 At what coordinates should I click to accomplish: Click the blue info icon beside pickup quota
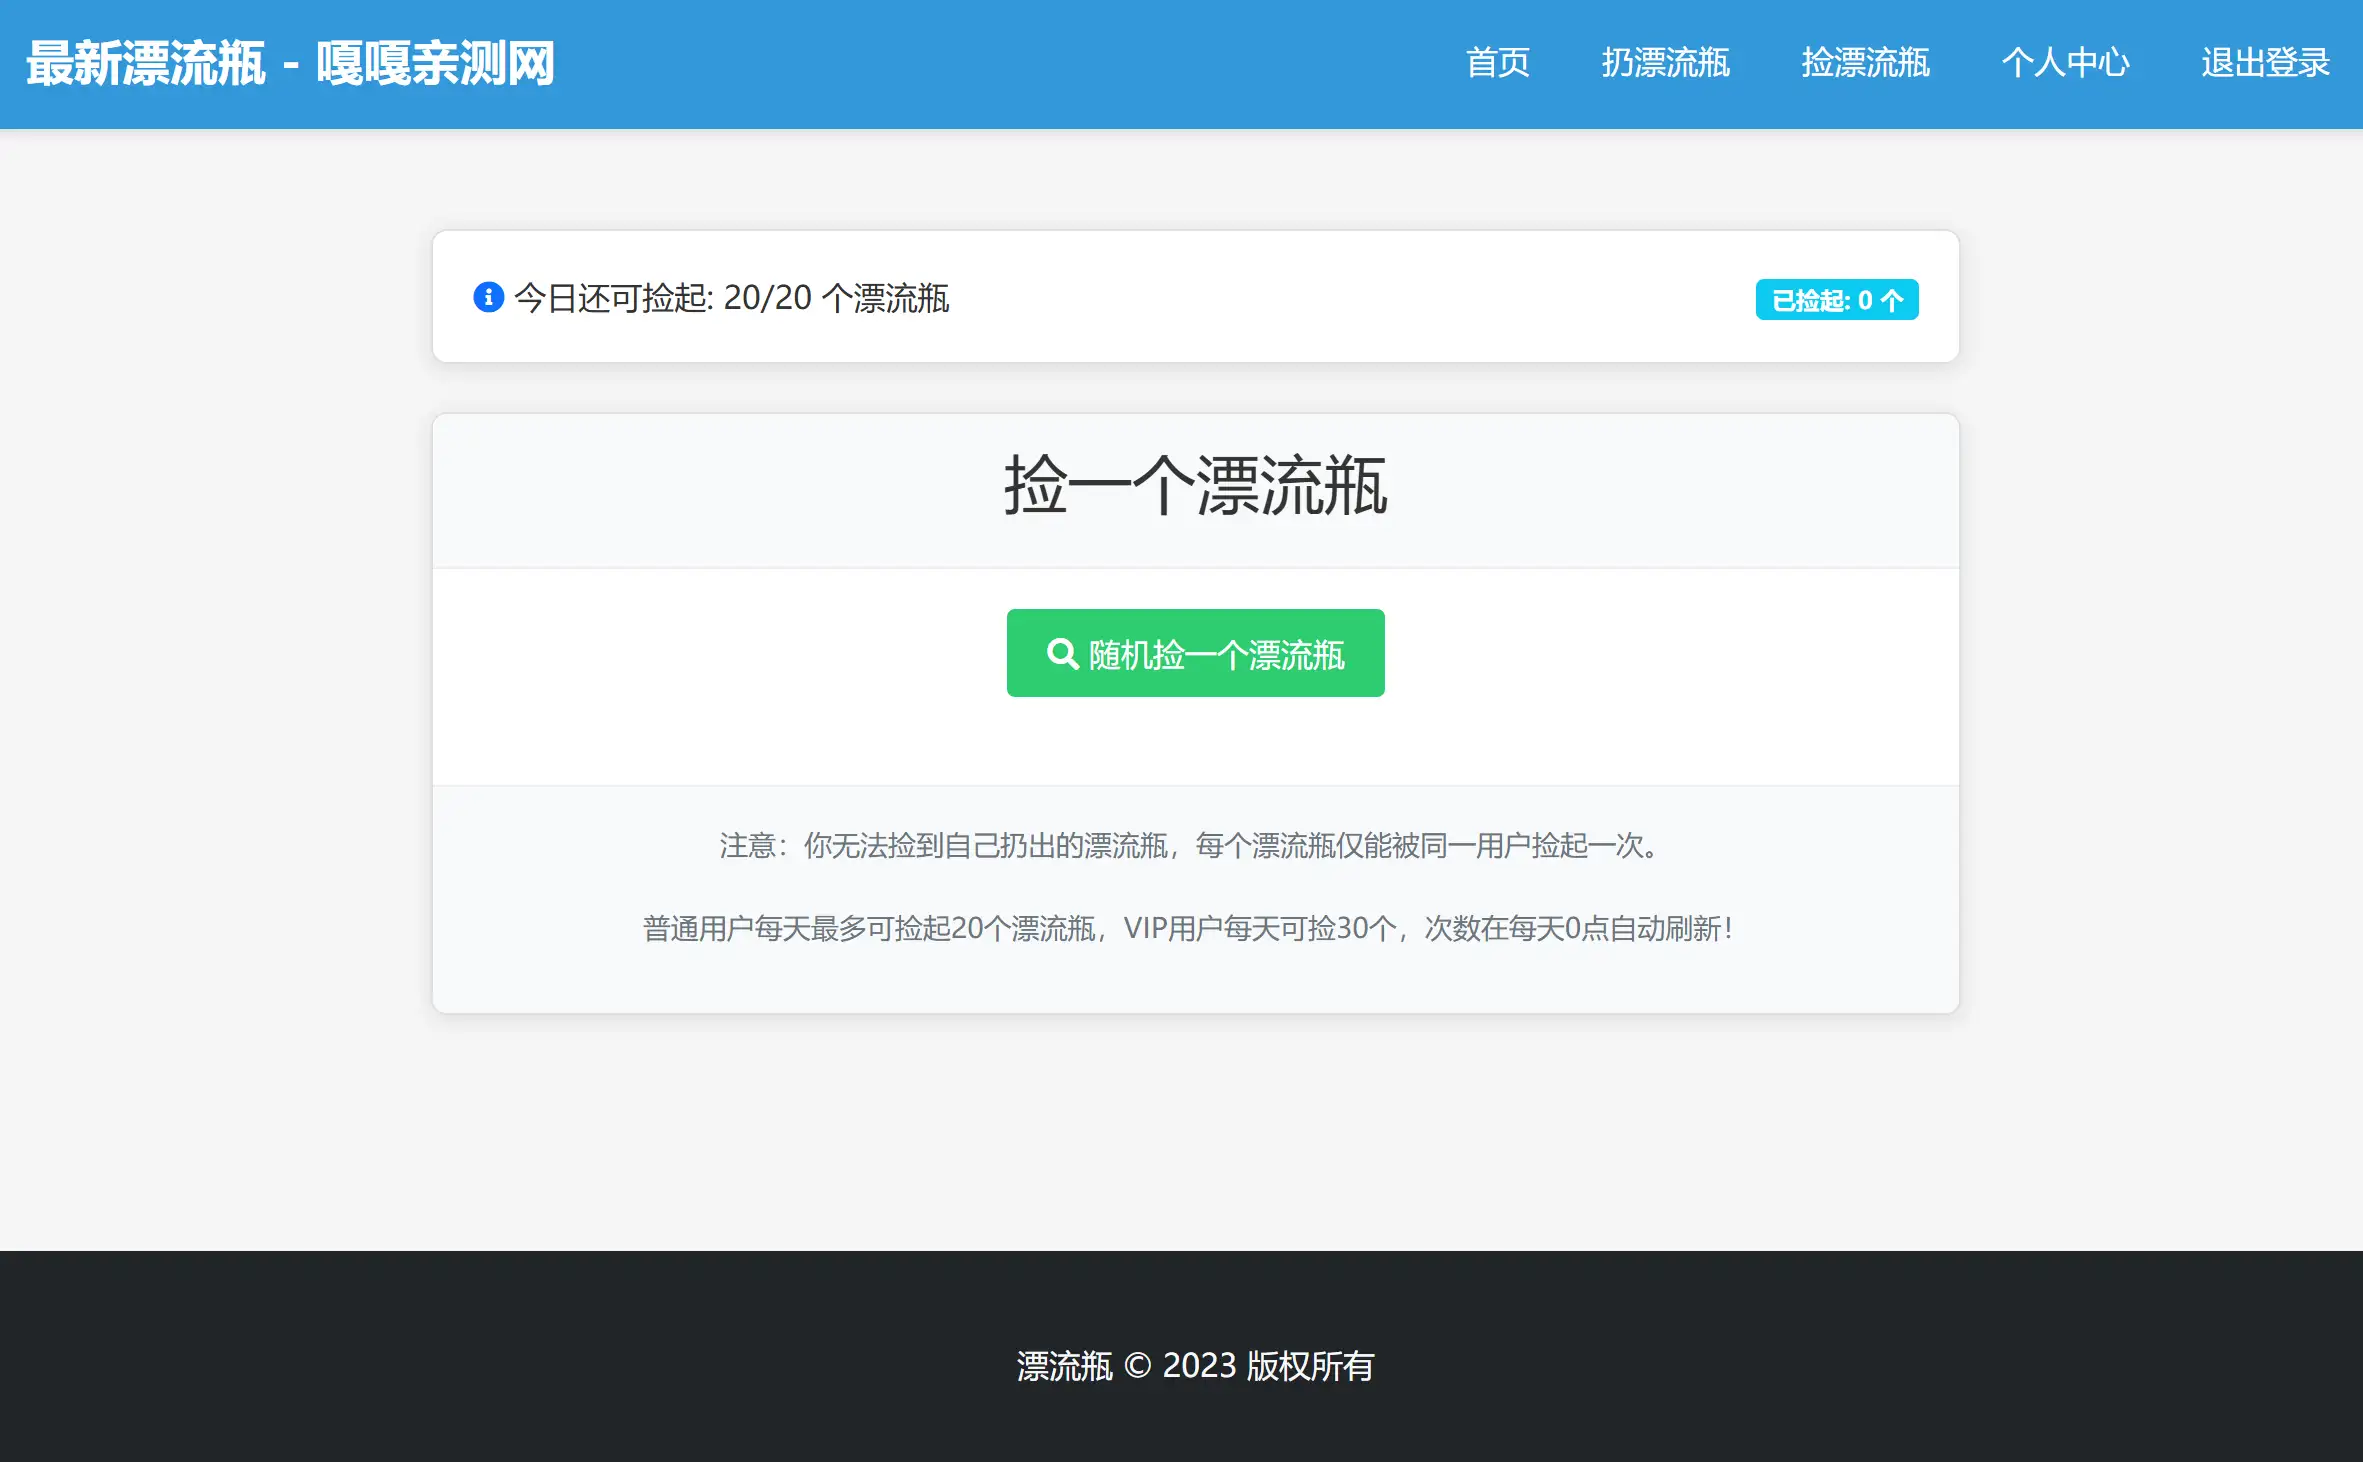click(488, 298)
